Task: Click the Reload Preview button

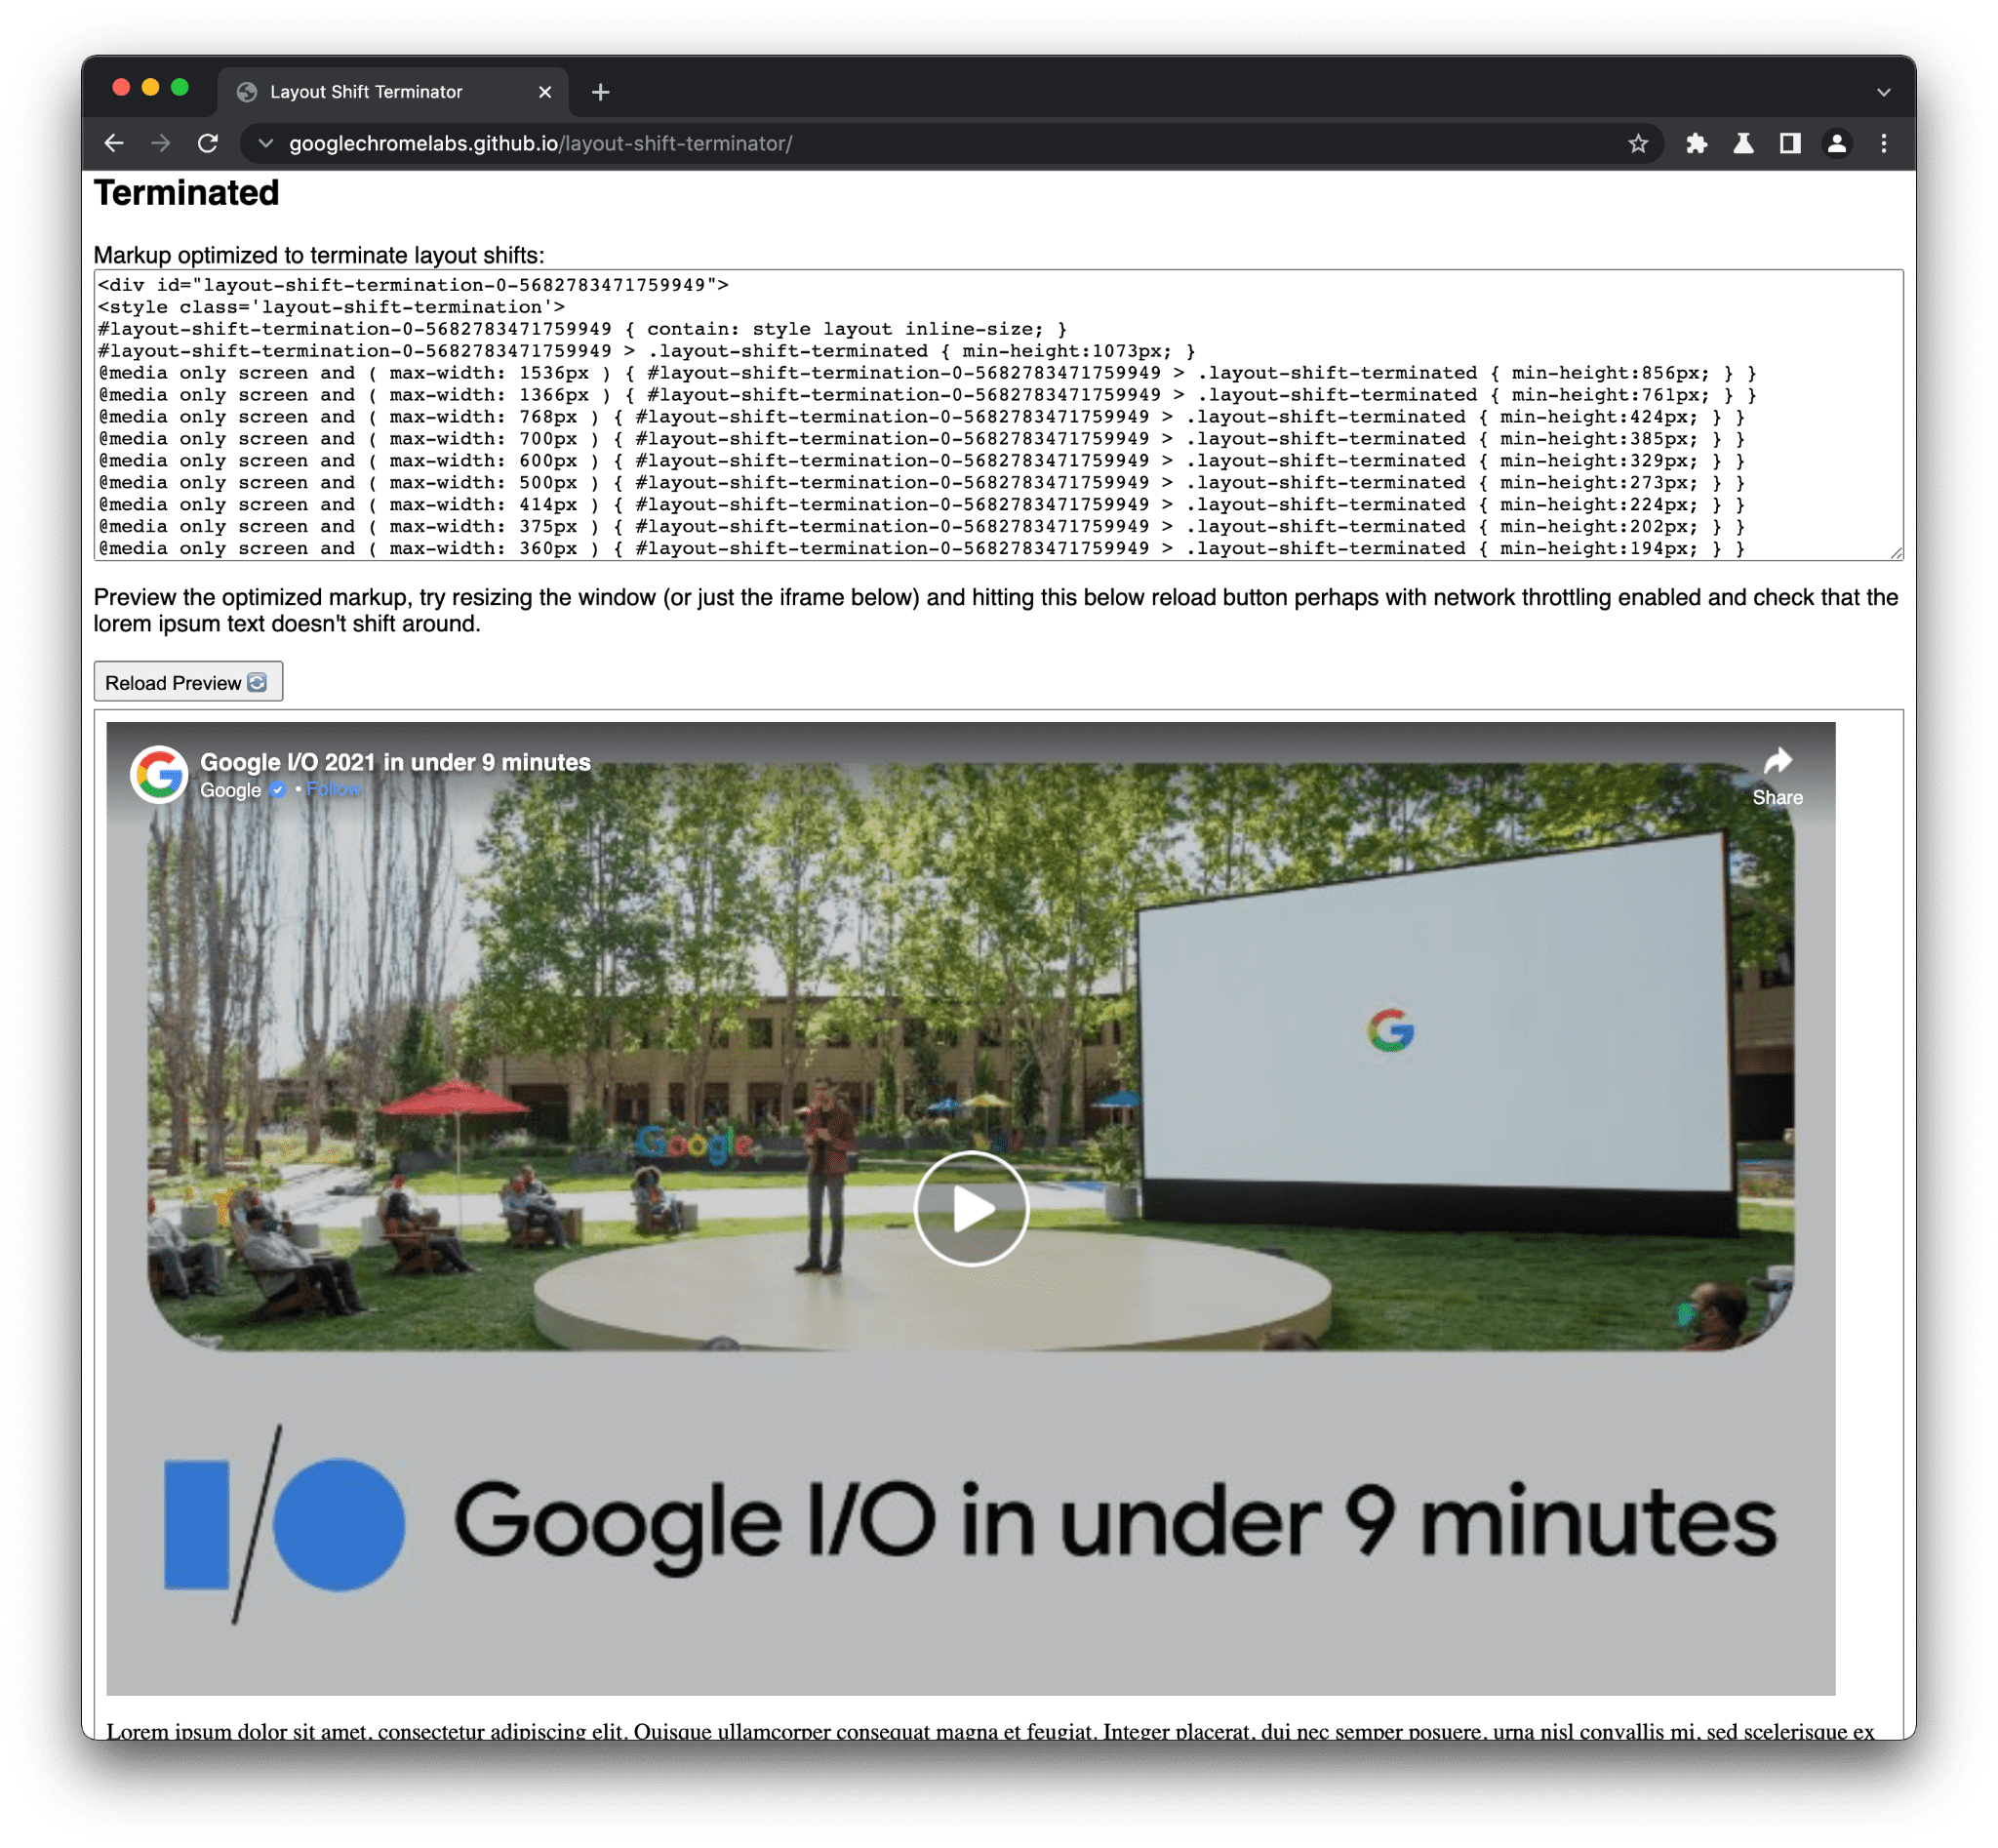Action: pos(189,682)
